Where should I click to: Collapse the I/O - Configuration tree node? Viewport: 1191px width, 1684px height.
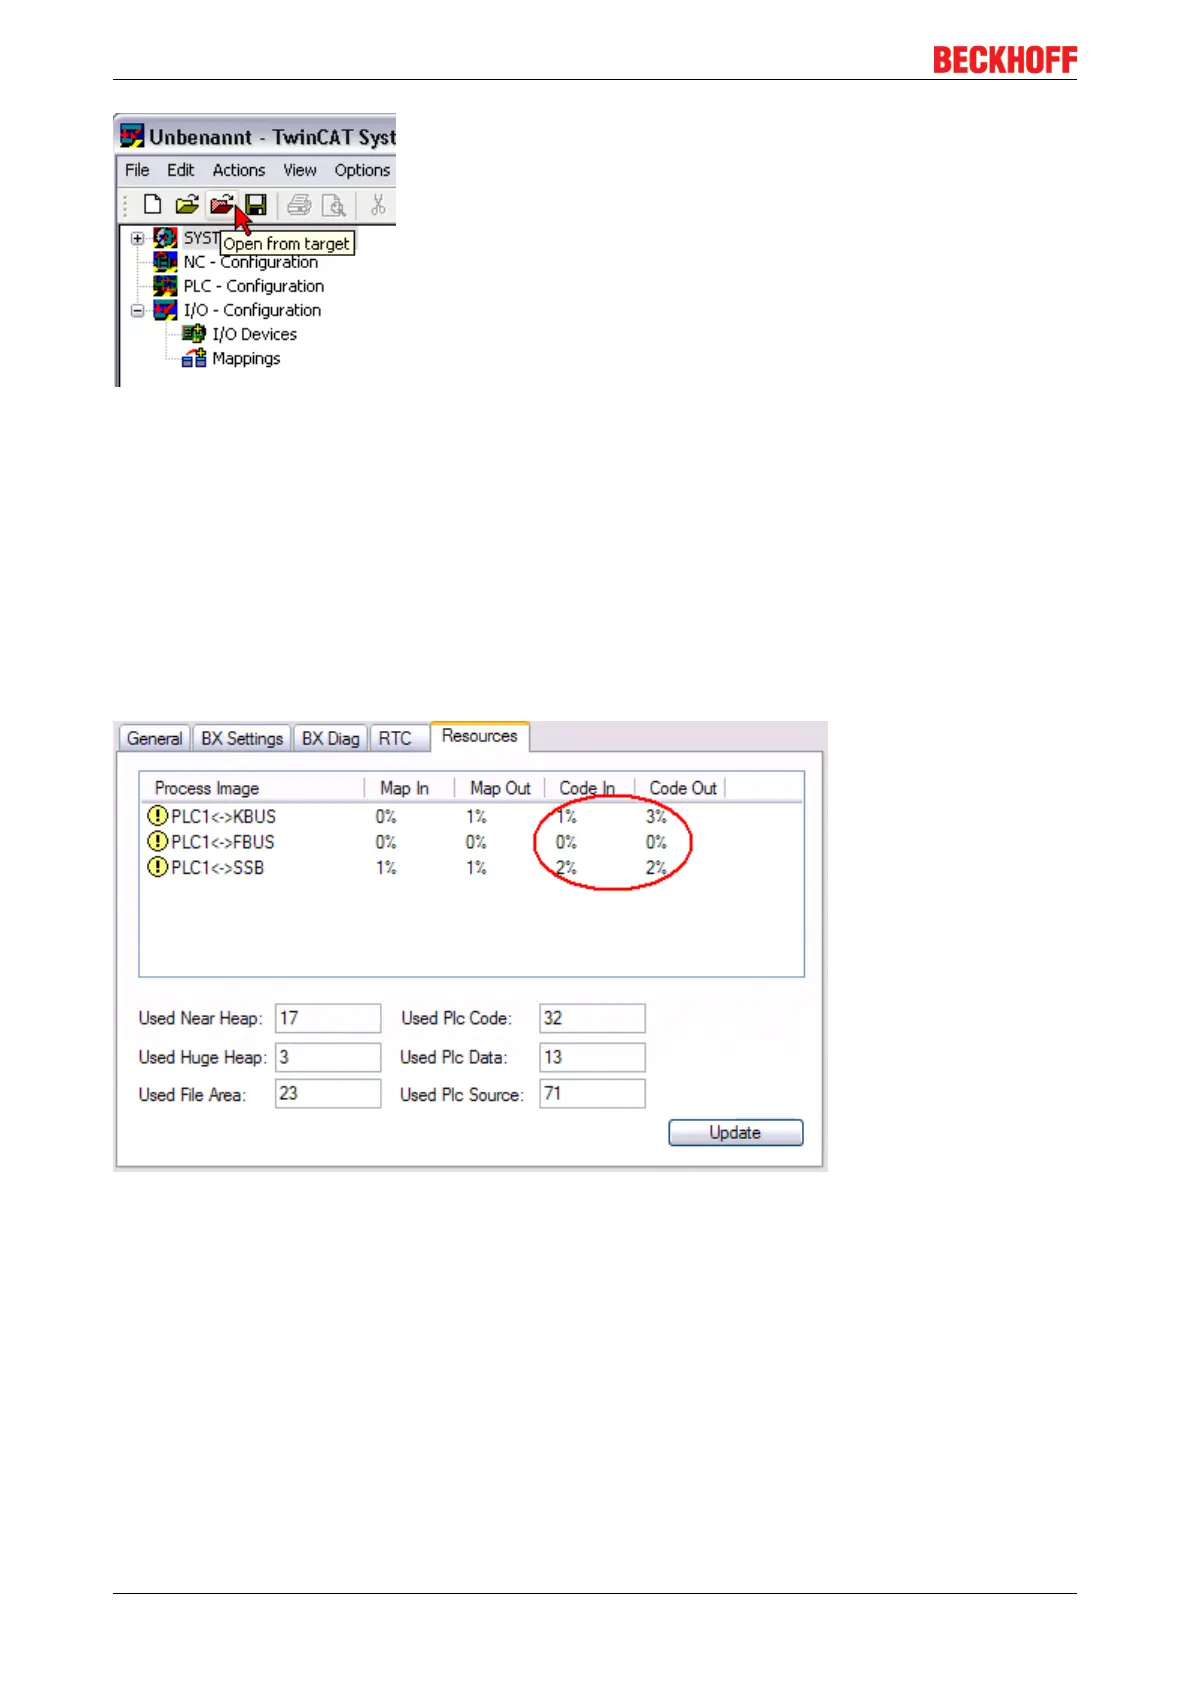pos(137,310)
